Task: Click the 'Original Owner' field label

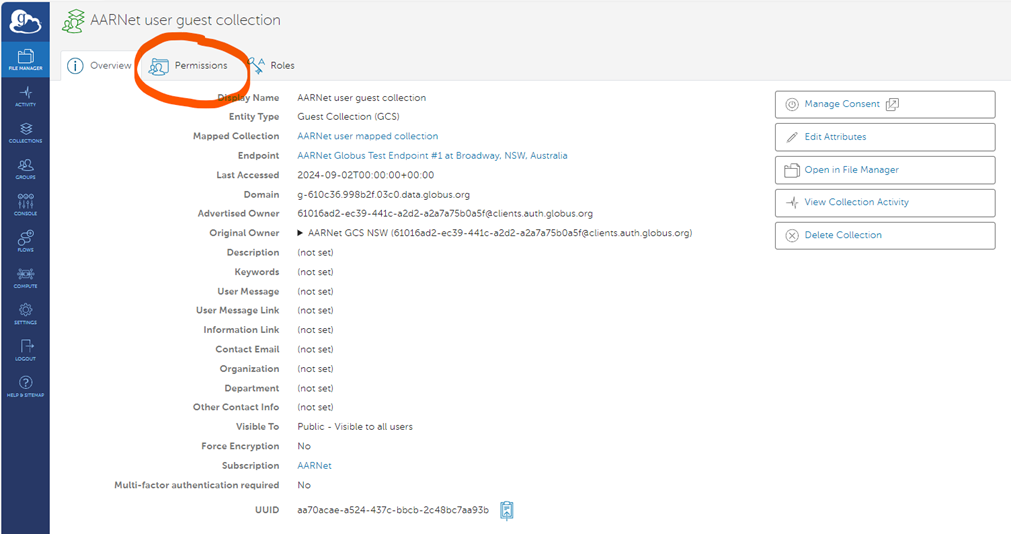Action: point(244,233)
